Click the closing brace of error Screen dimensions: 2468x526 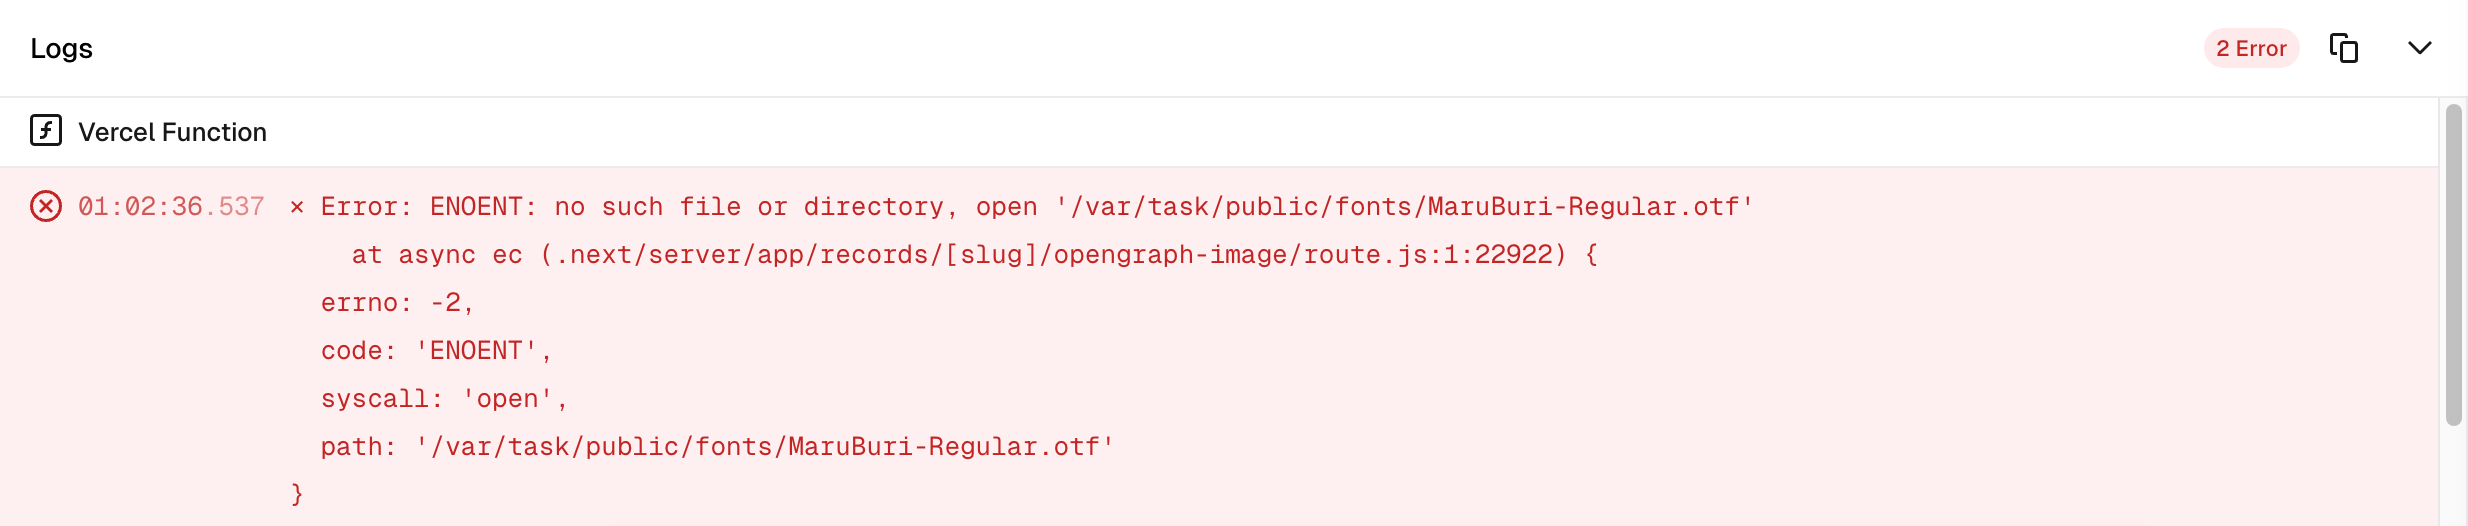tap(297, 494)
